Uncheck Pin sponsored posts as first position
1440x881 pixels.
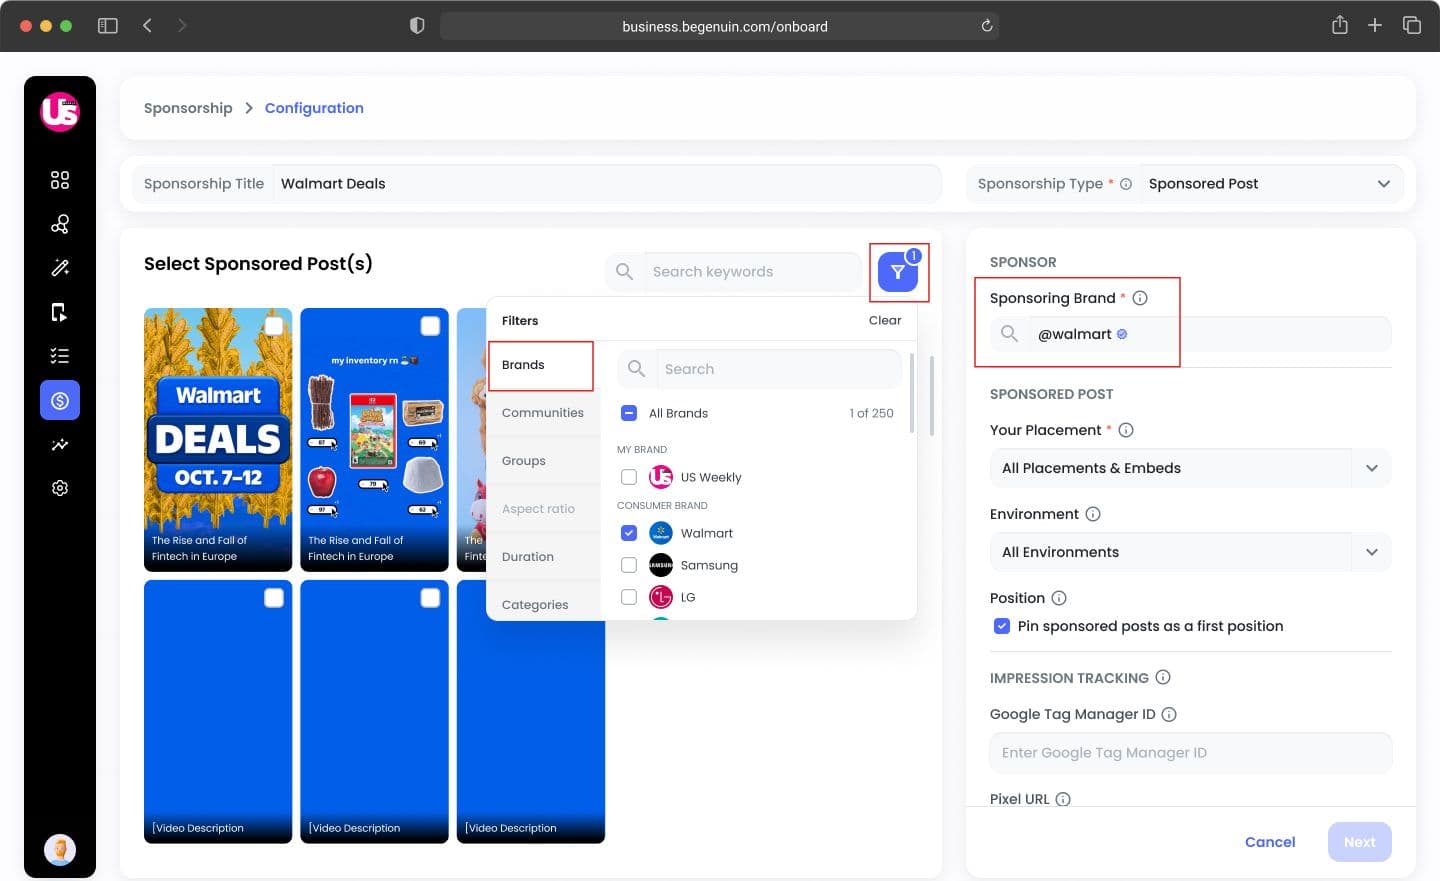click(x=1002, y=626)
